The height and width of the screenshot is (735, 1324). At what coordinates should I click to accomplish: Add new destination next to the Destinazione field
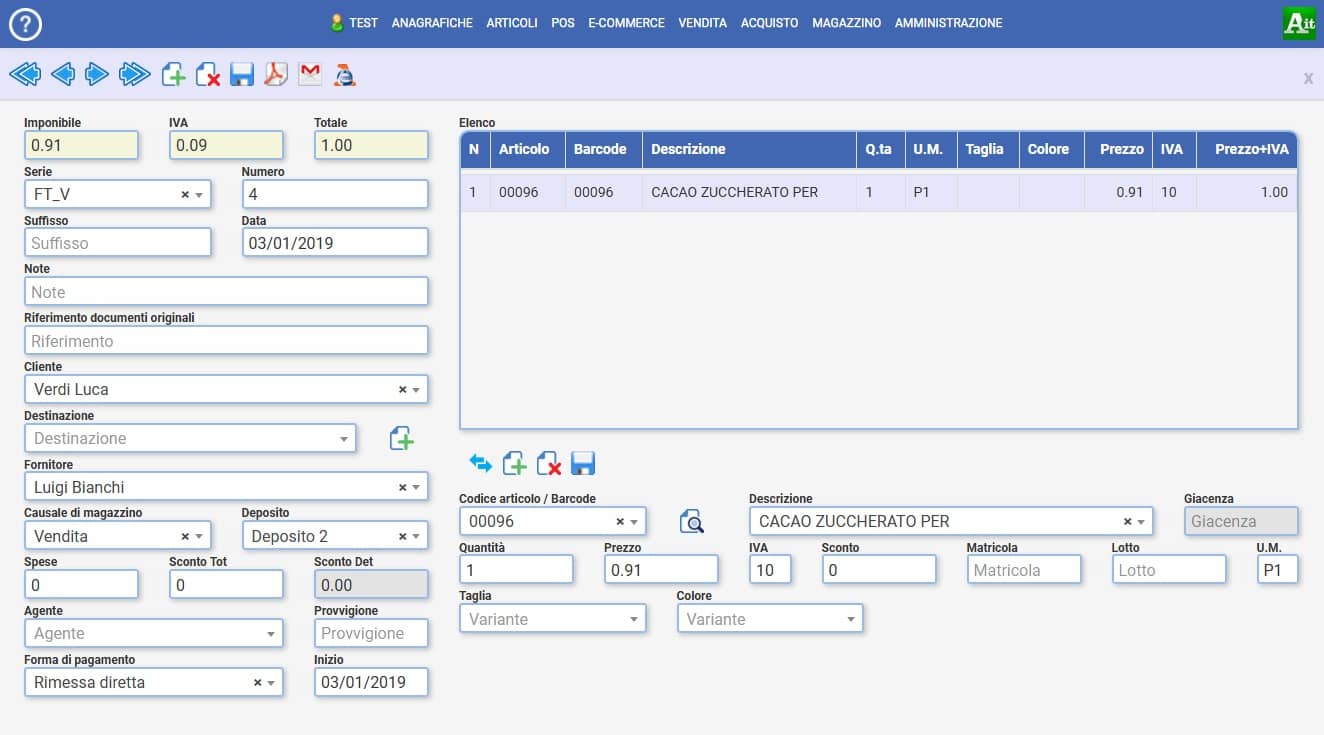(x=401, y=438)
